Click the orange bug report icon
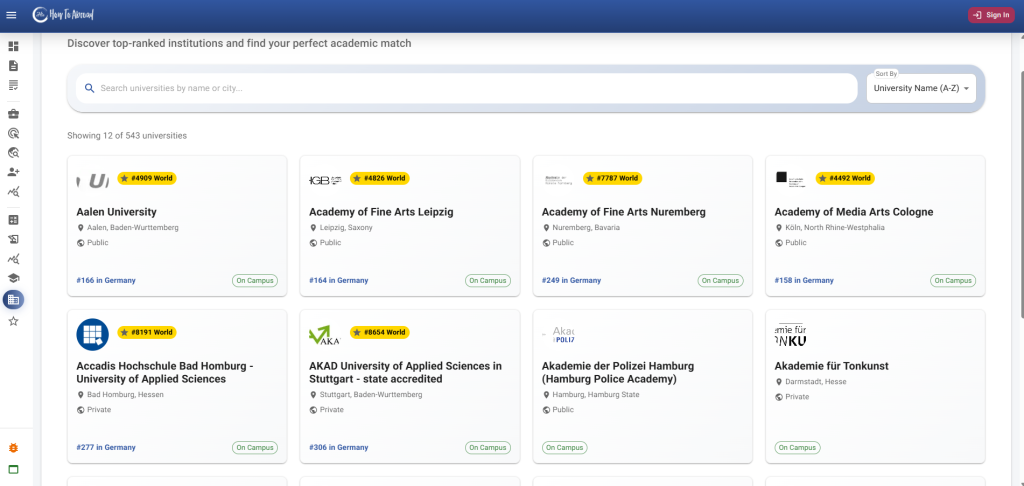 [x=13, y=448]
